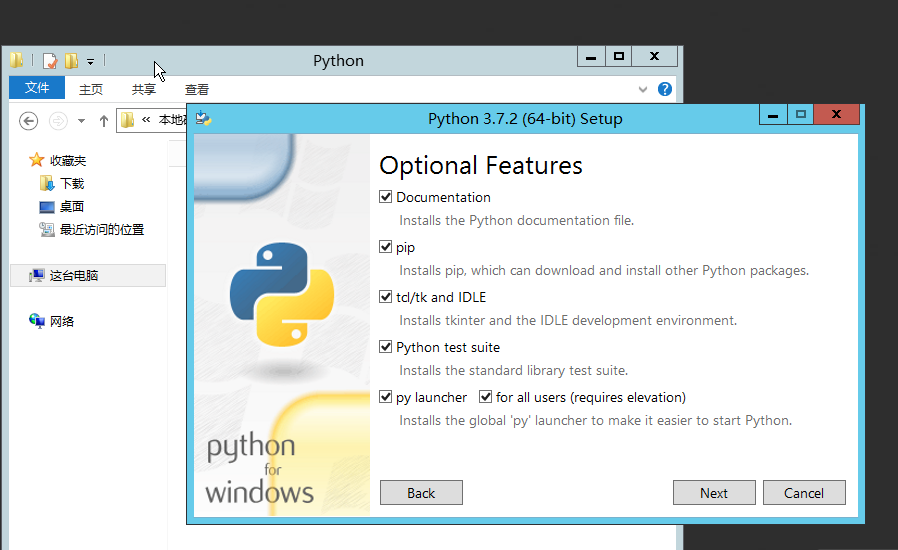Maximize the Python Explorer window
This screenshot has height=550, width=898.
pyautogui.click(x=619, y=56)
